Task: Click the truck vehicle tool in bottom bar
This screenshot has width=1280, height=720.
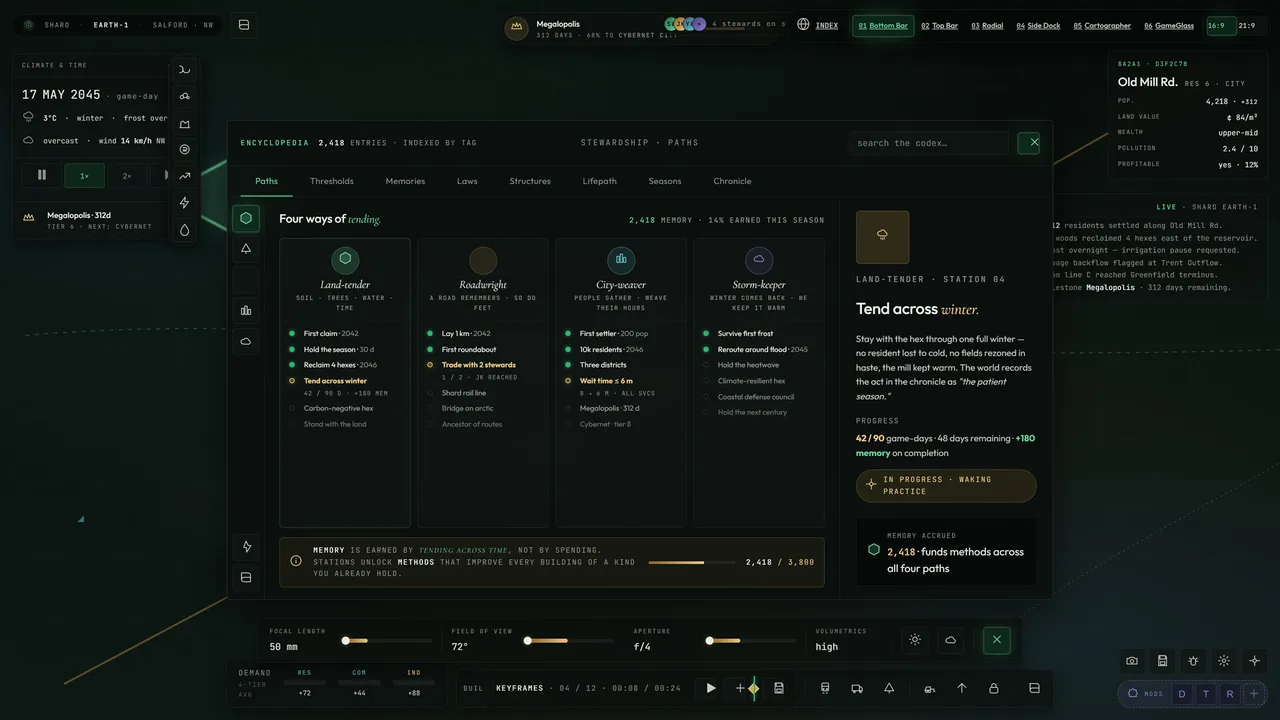Action: point(857,688)
